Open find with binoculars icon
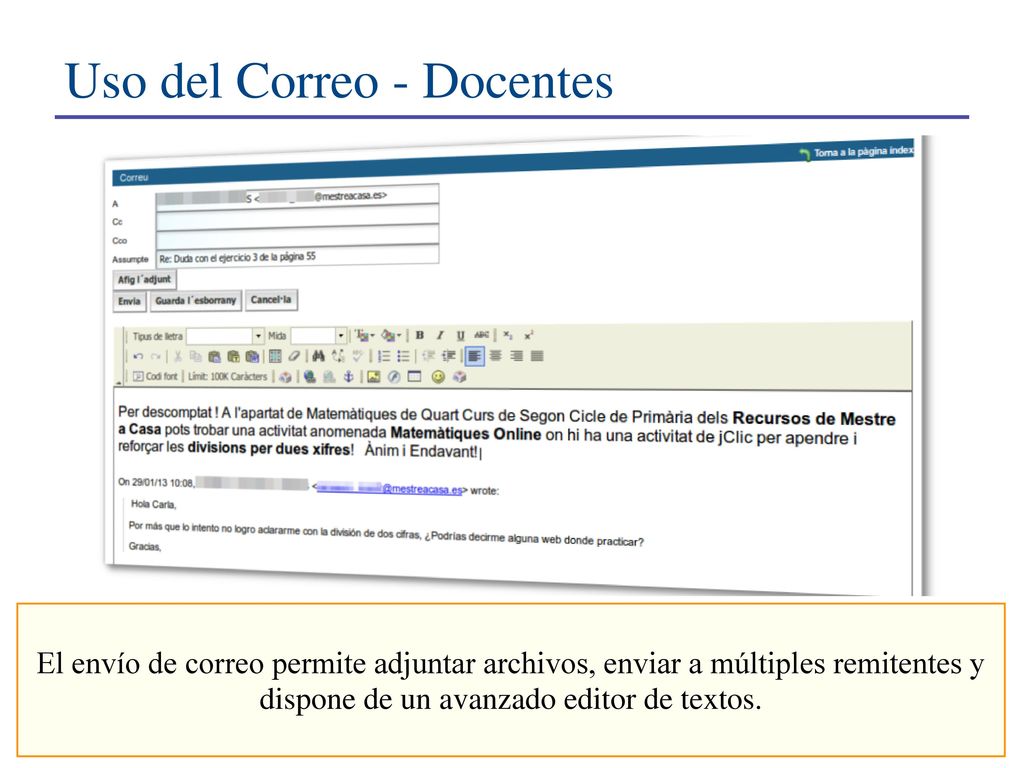The height and width of the screenshot is (768, 1024). click(318, 356)
